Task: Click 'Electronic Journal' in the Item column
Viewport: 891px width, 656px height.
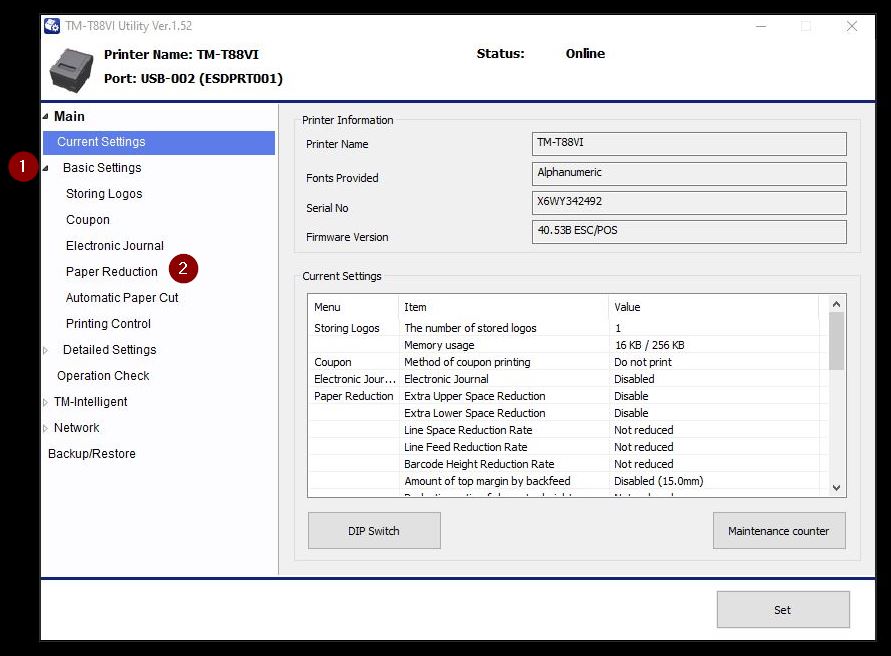Action: 446,379
